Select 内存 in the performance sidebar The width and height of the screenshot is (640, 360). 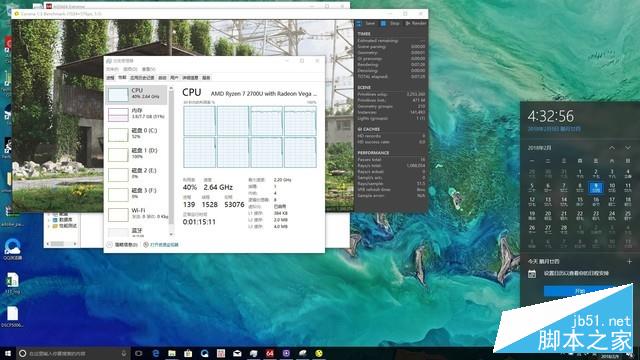tap(137, 114)
